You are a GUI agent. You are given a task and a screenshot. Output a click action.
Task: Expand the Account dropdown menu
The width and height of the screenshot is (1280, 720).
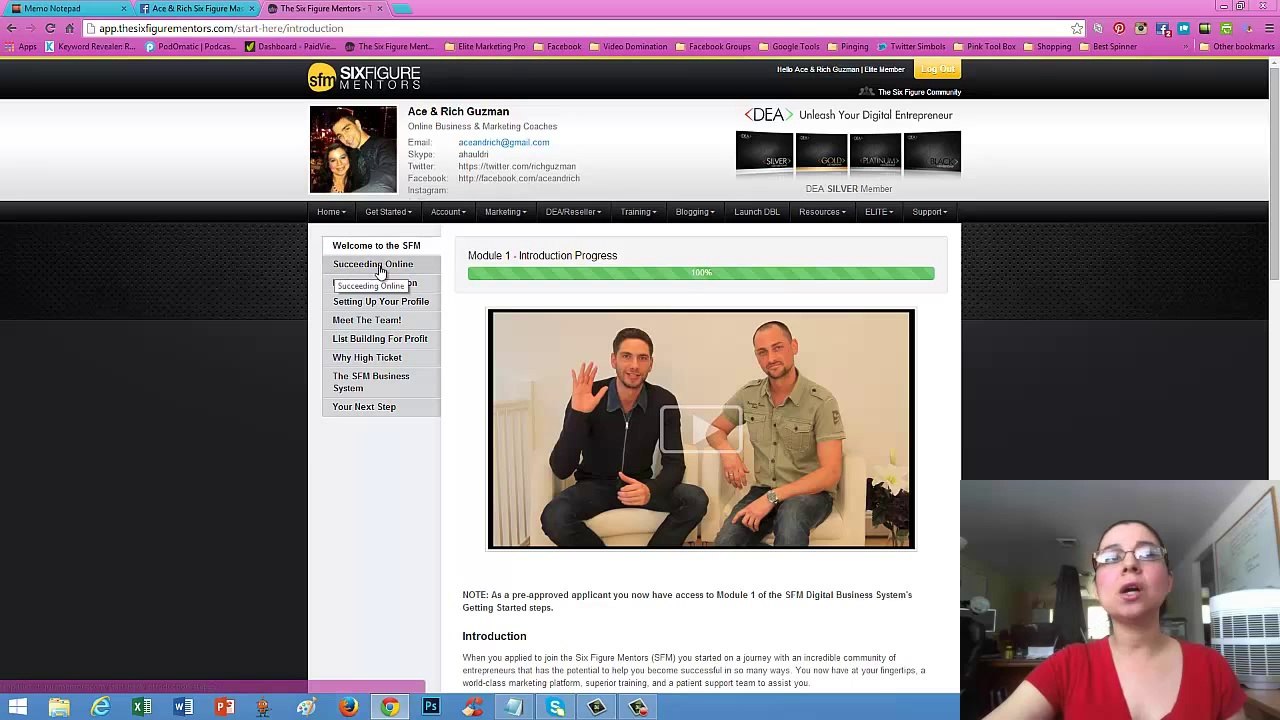click(448, 212)
